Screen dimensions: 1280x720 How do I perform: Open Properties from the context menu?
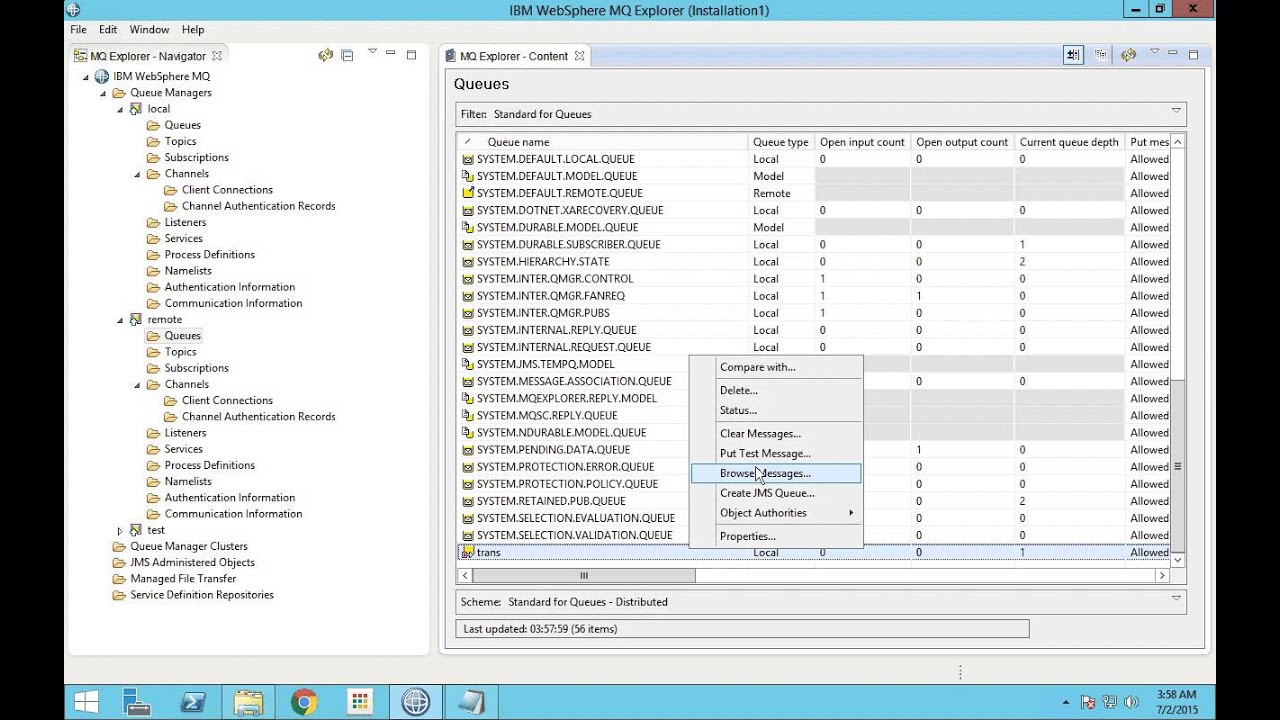point(776,536)
